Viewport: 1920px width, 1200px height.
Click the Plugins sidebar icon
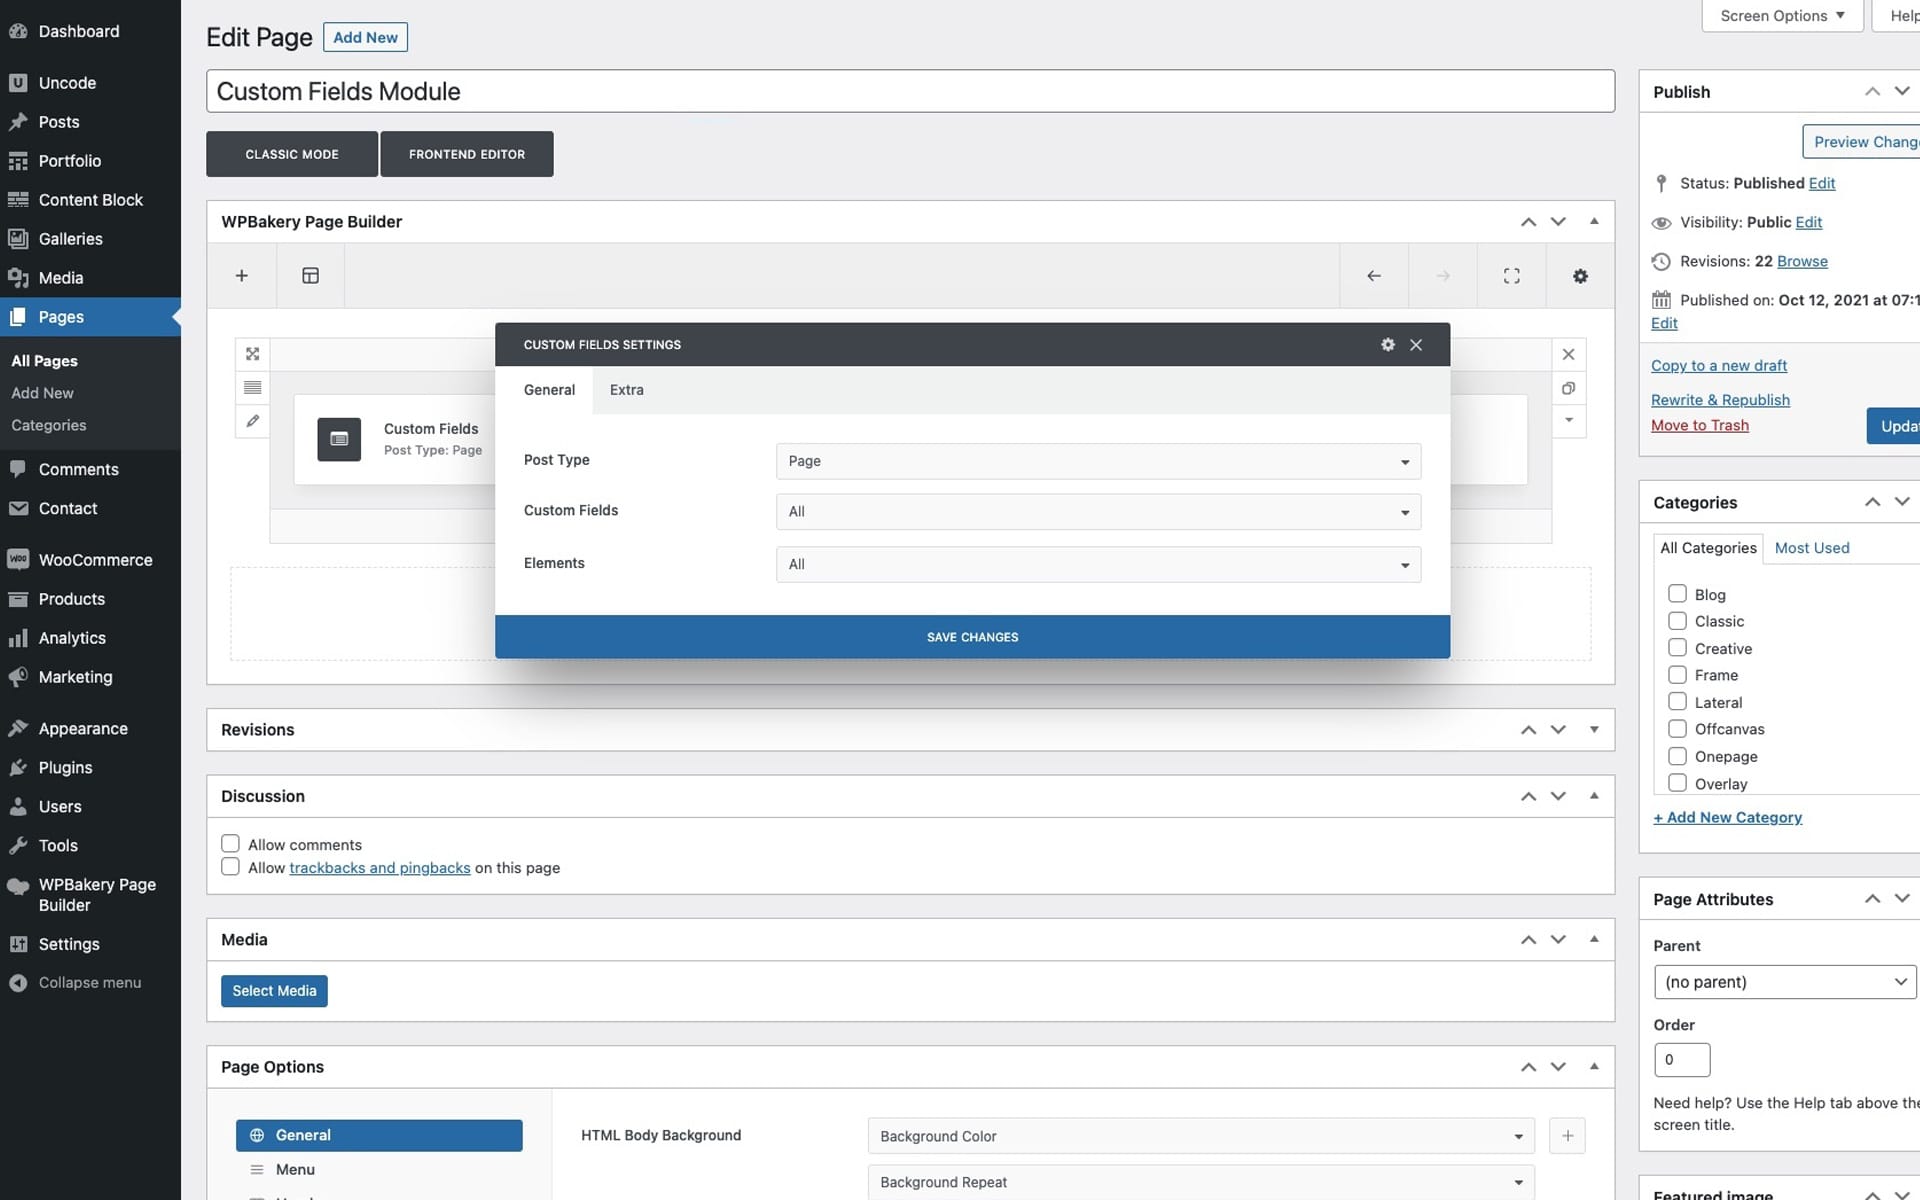click(18, 768)
